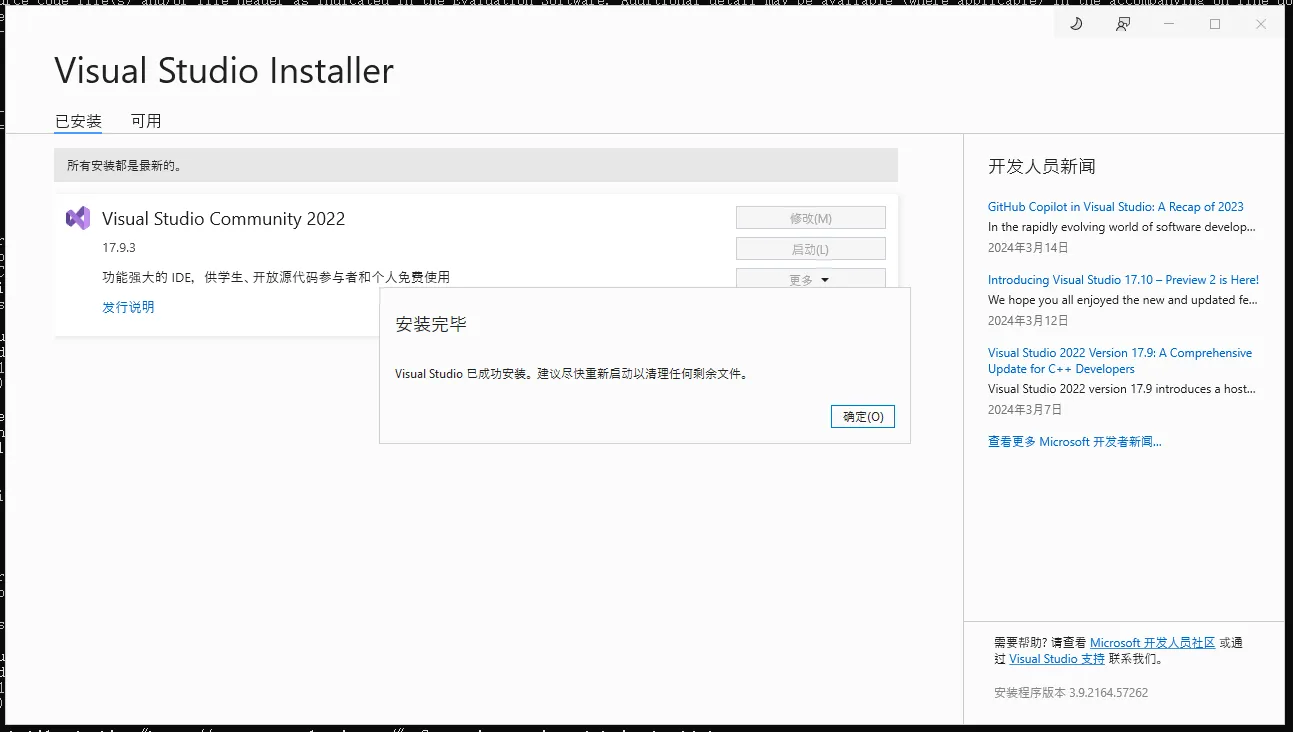The image size is (1293, 732).
Task: Click the 功能强大的 IDE description text
Action: point(276,277)
